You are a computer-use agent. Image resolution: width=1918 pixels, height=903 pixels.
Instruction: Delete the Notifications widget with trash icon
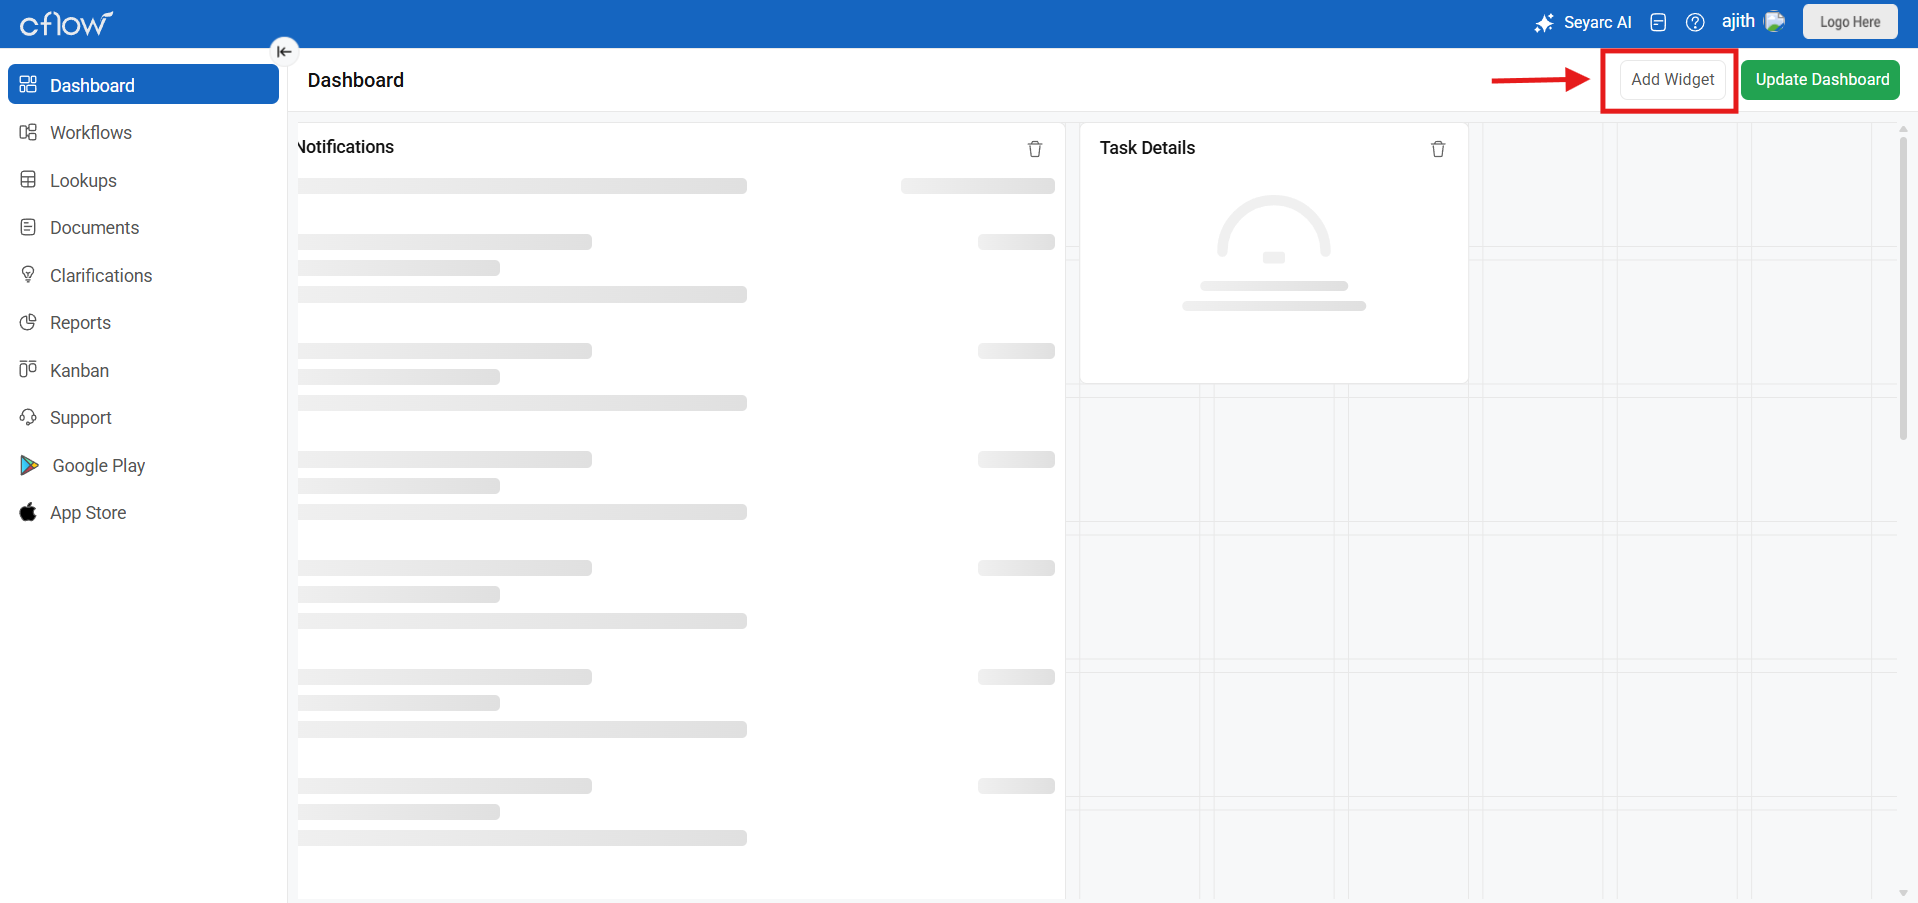(1035, 149)
